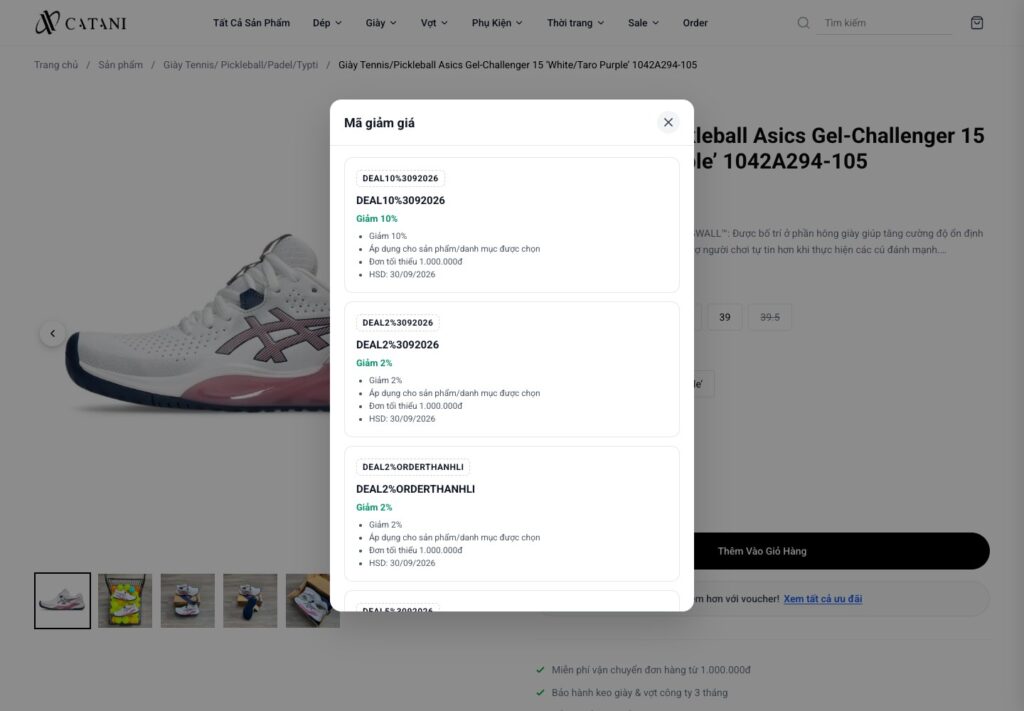Expand the Vợt dropdown menu
Screen dimensions: 1024x711
click(434, 23)
